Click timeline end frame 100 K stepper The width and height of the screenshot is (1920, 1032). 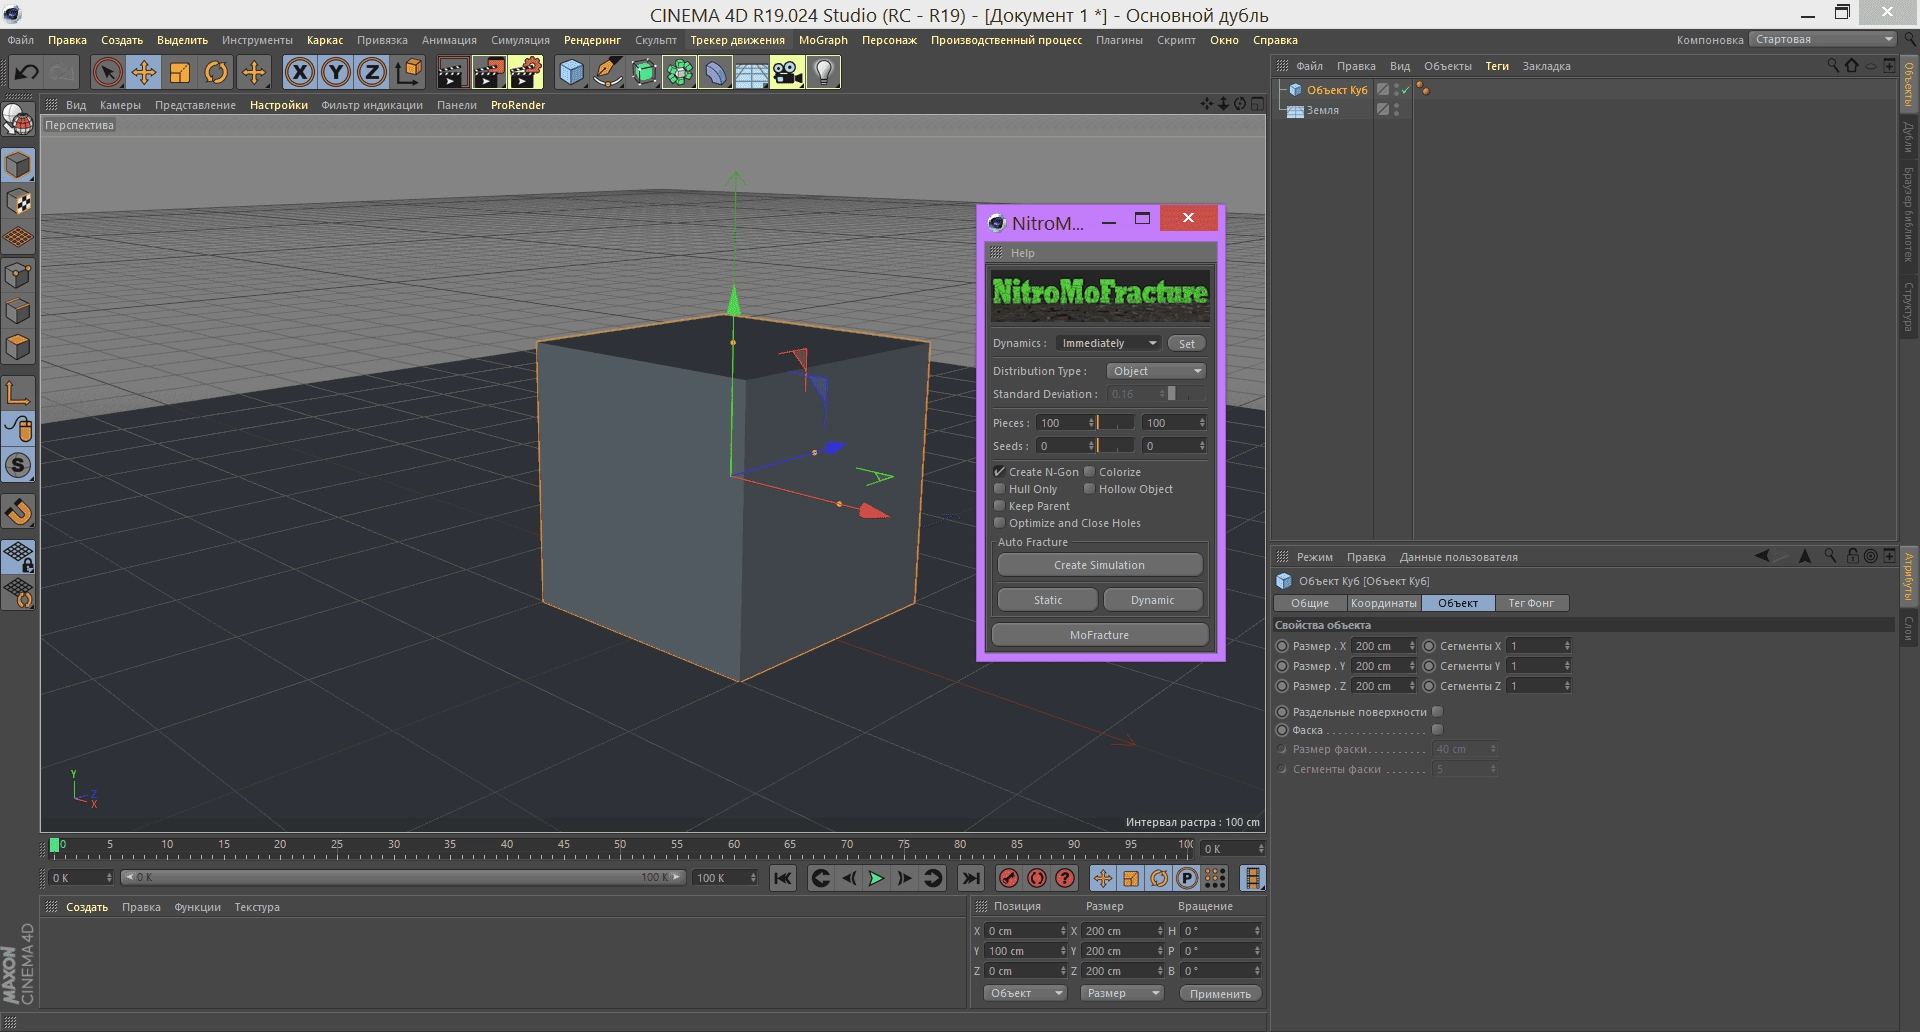[753, 878]
